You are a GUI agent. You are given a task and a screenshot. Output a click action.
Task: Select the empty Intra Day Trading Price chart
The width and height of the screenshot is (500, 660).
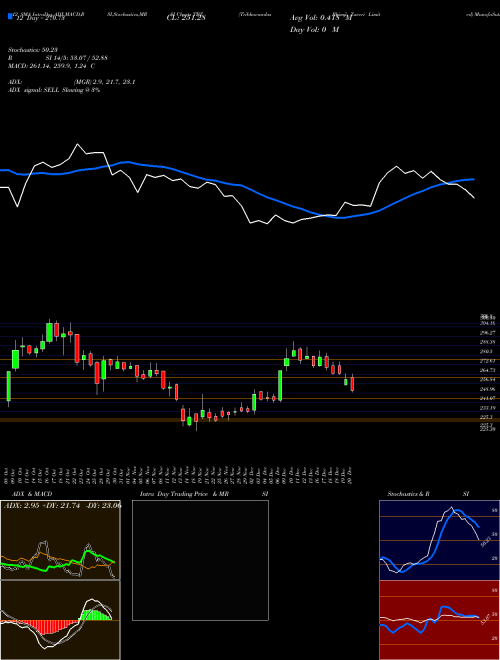(200, 560)
